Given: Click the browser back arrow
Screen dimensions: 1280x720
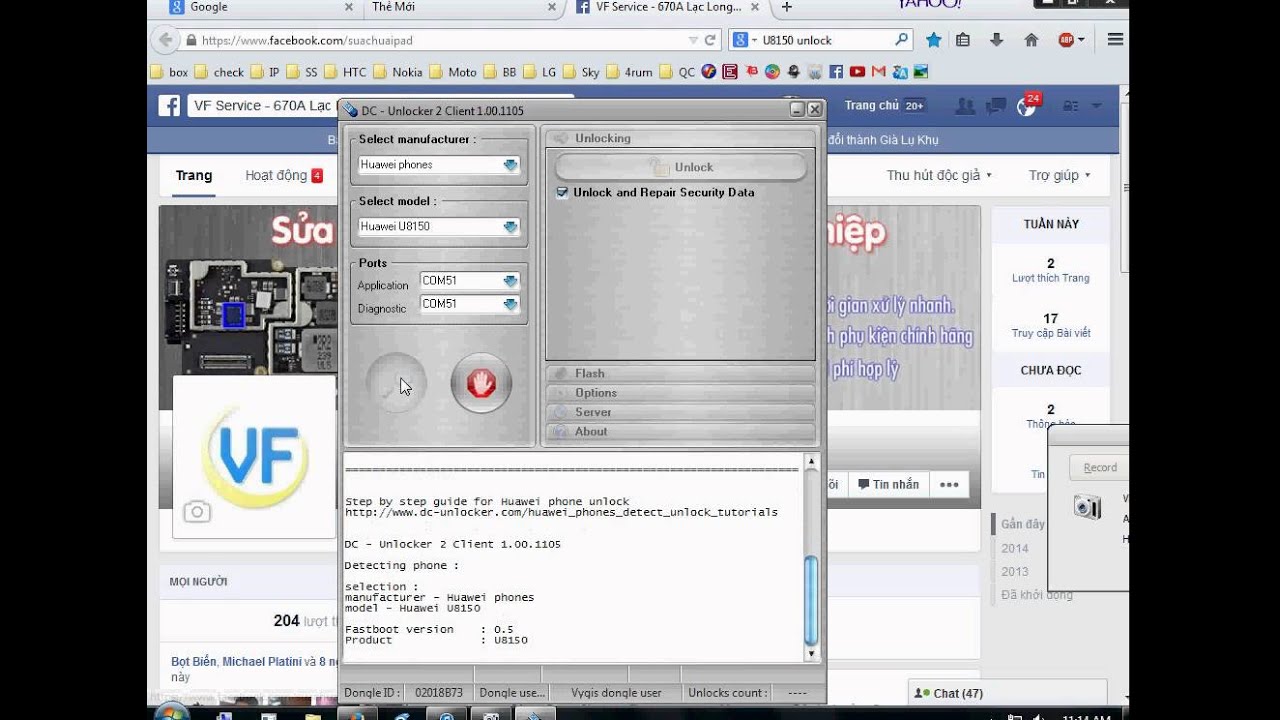Looking at the screenshot, I should [165, 40].
